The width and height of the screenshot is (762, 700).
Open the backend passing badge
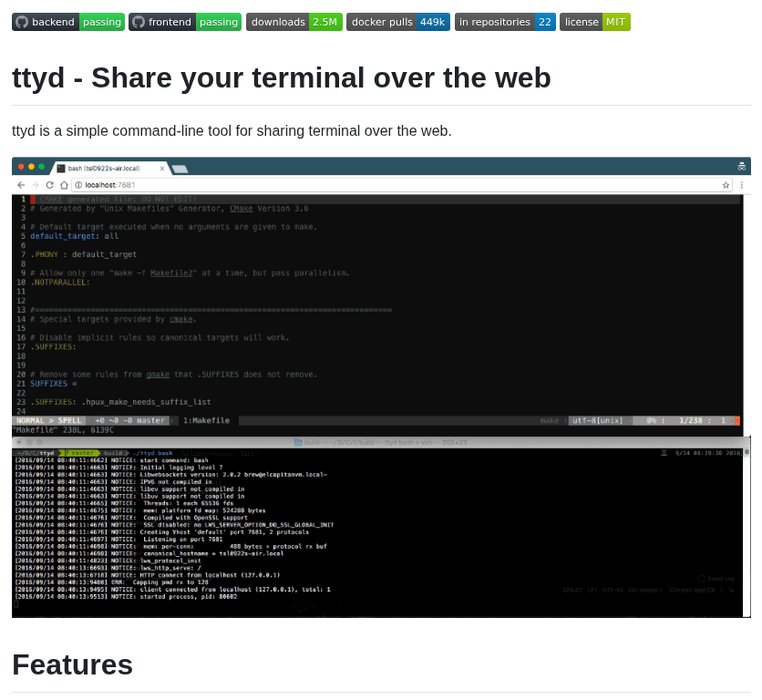coord(68,22)
